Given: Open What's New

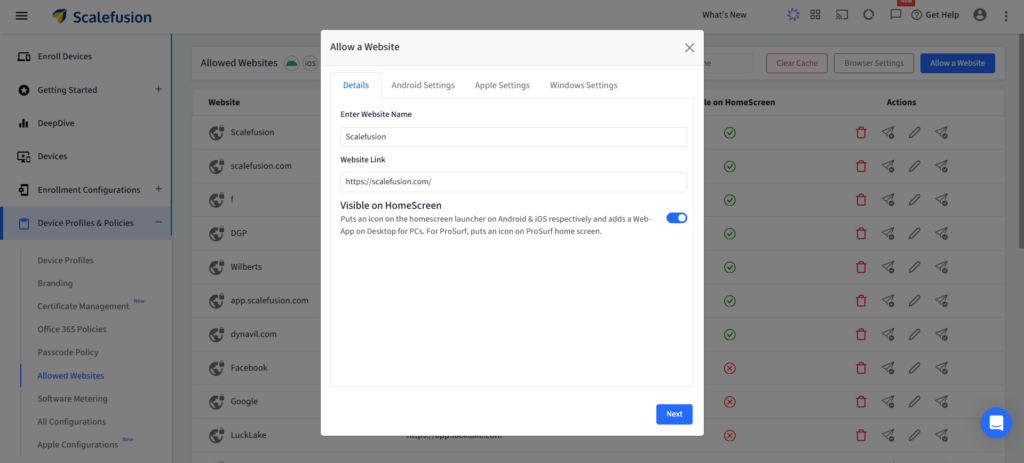Looking at the screenshot, I should 724,15.
